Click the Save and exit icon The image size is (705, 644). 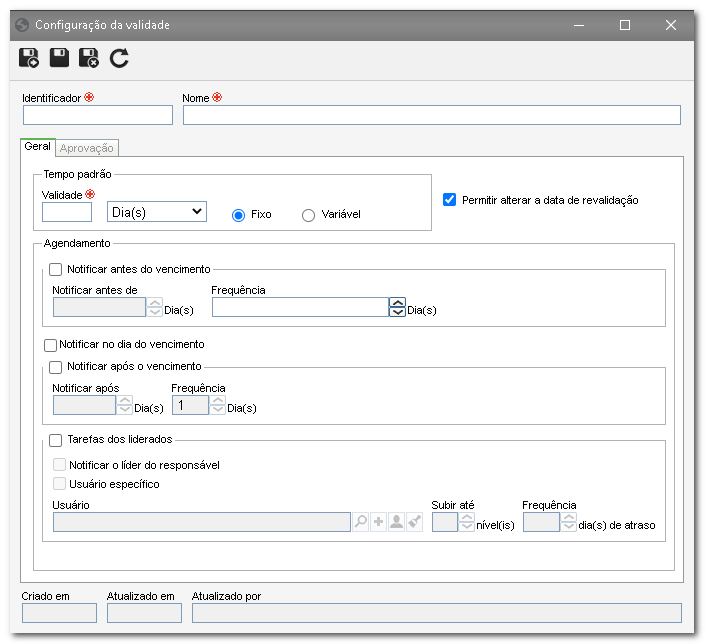[89, 58]
